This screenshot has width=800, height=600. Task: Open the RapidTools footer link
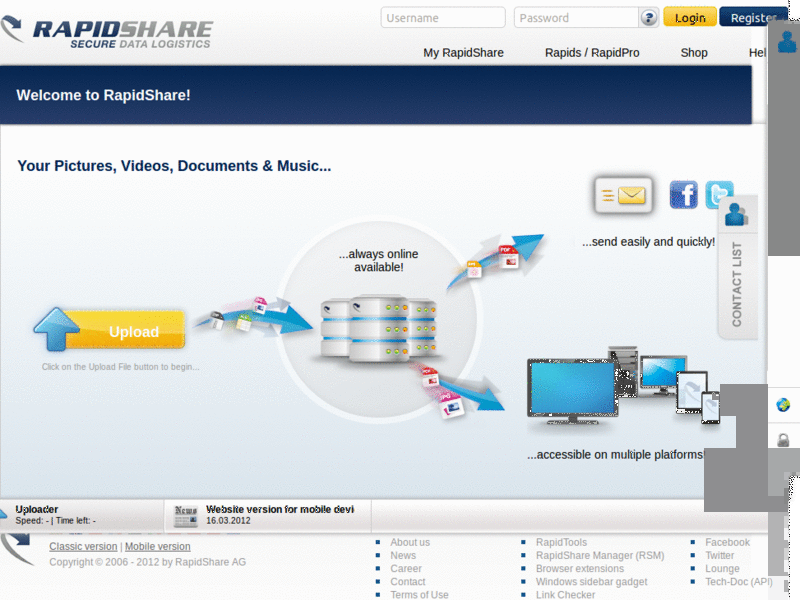[561, 542]
